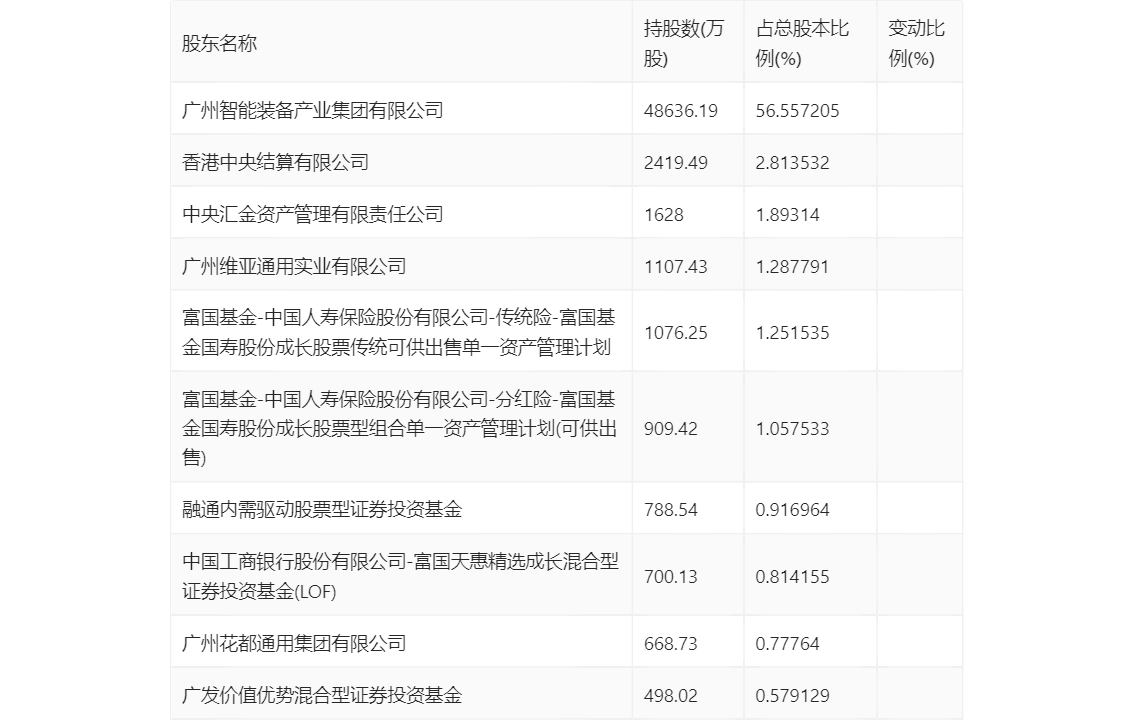Select the percentage 0.814155
This screenshot has width=1134, height=720.
792,577
